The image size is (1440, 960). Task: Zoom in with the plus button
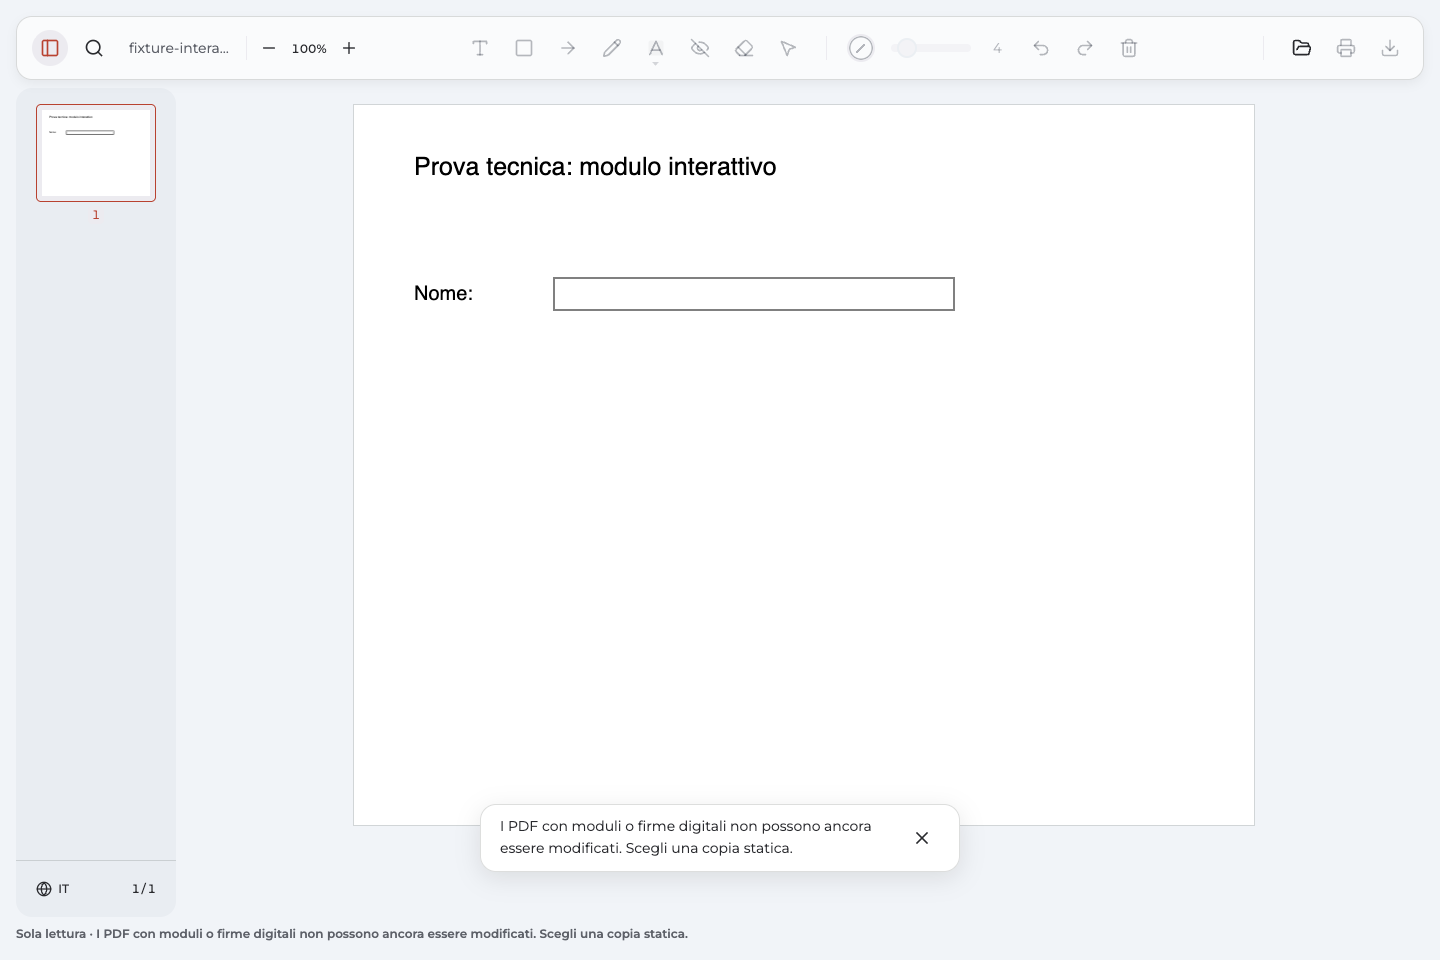tap(349, 48)
